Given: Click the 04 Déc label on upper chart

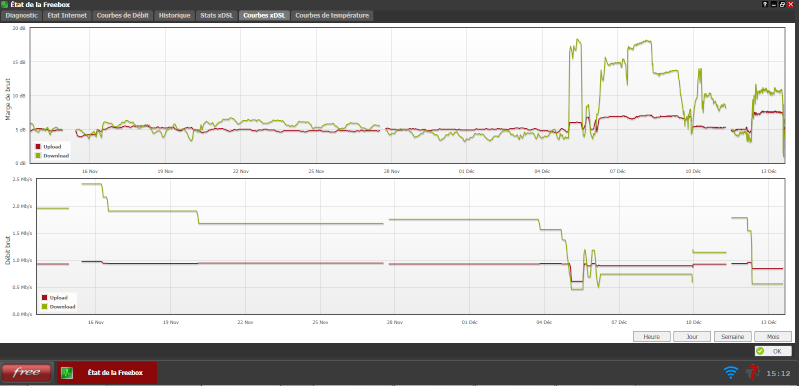Looking at the screenshot, I should [x=542, y=171].
